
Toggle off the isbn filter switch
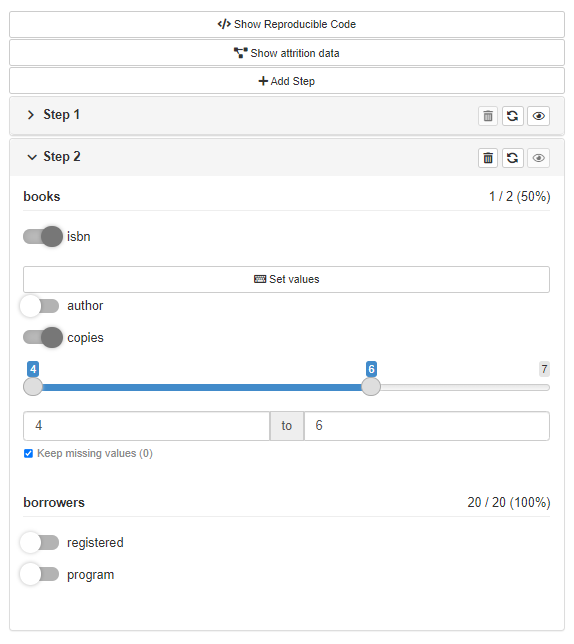[43, 237]
